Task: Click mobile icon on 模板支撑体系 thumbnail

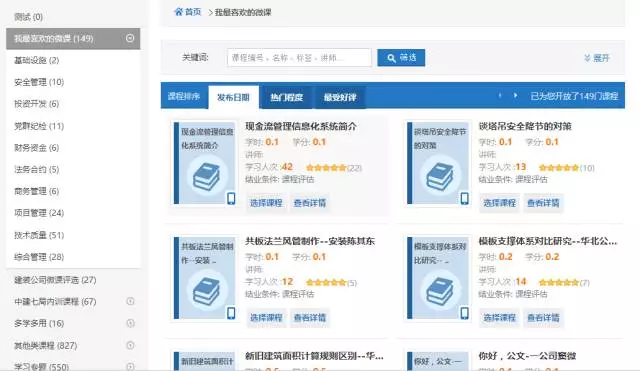Action: (x=464, y=313)
